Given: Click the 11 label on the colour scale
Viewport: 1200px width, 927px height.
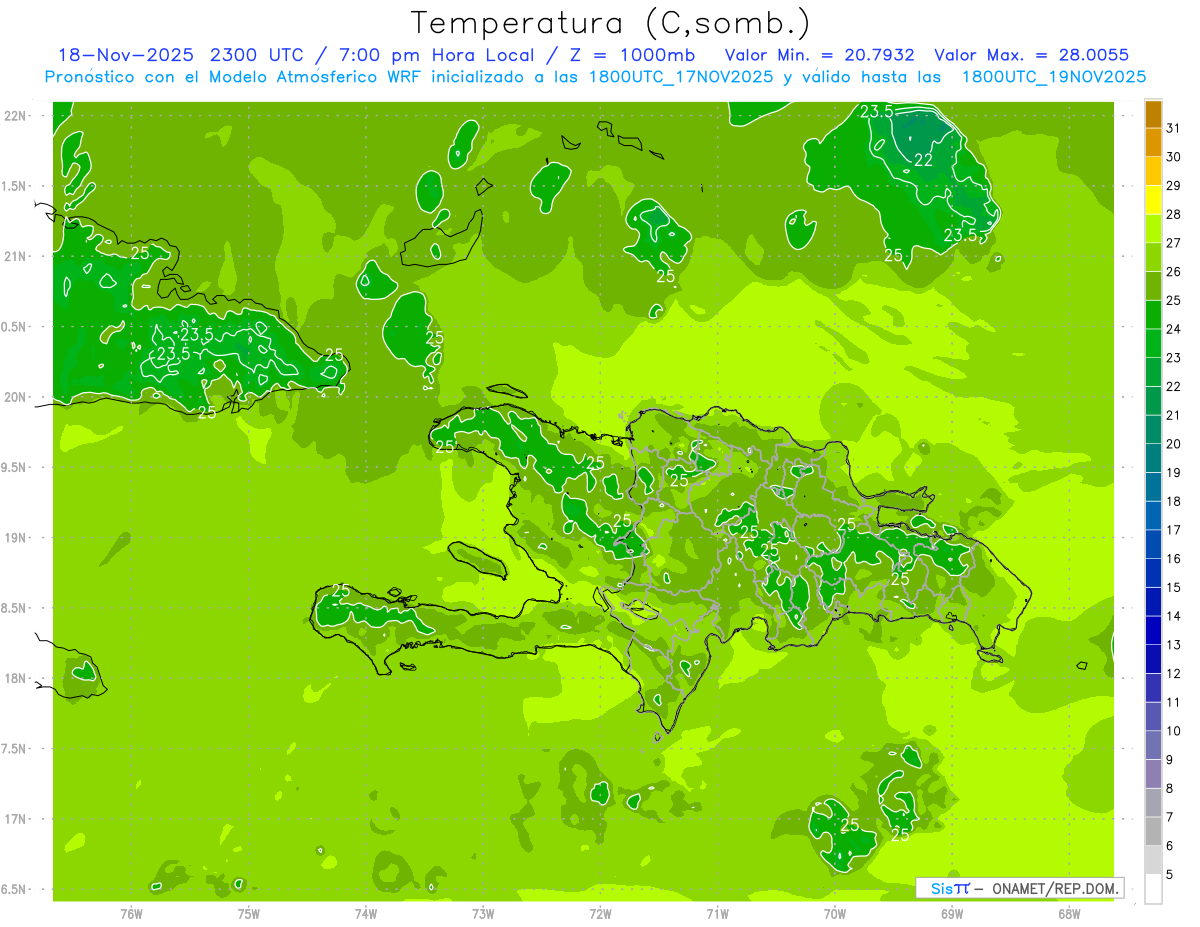Looking at the screenshot, I should [1174, 702].
